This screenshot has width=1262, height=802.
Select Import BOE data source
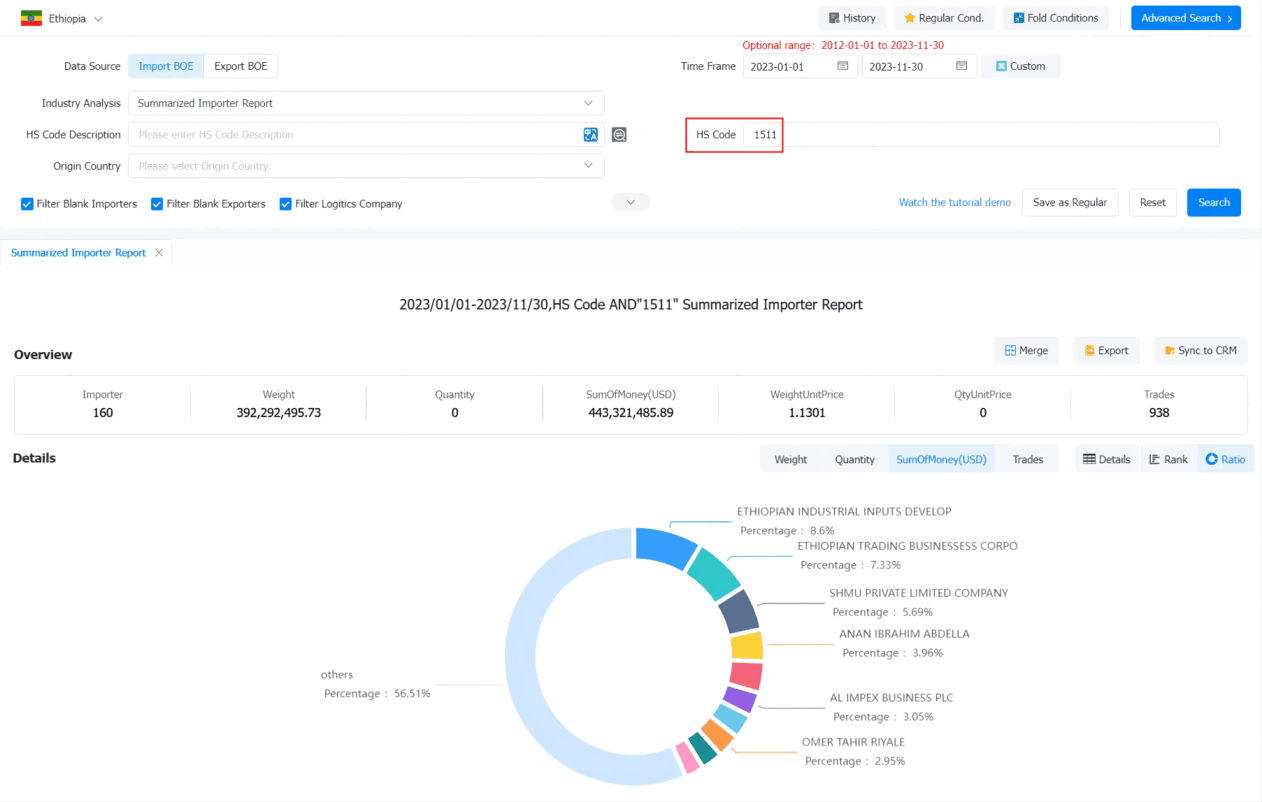click(x=166, y=66)
